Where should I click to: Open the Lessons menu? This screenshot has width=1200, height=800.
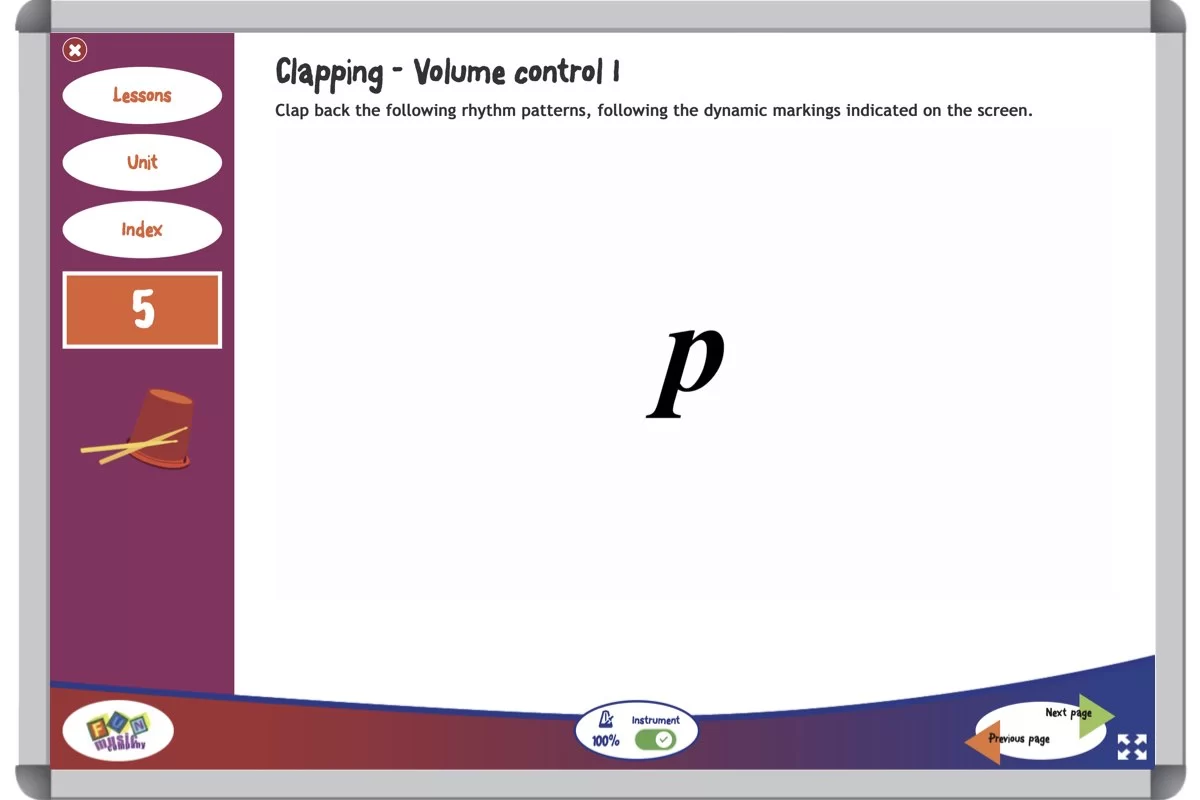(142, 96)
